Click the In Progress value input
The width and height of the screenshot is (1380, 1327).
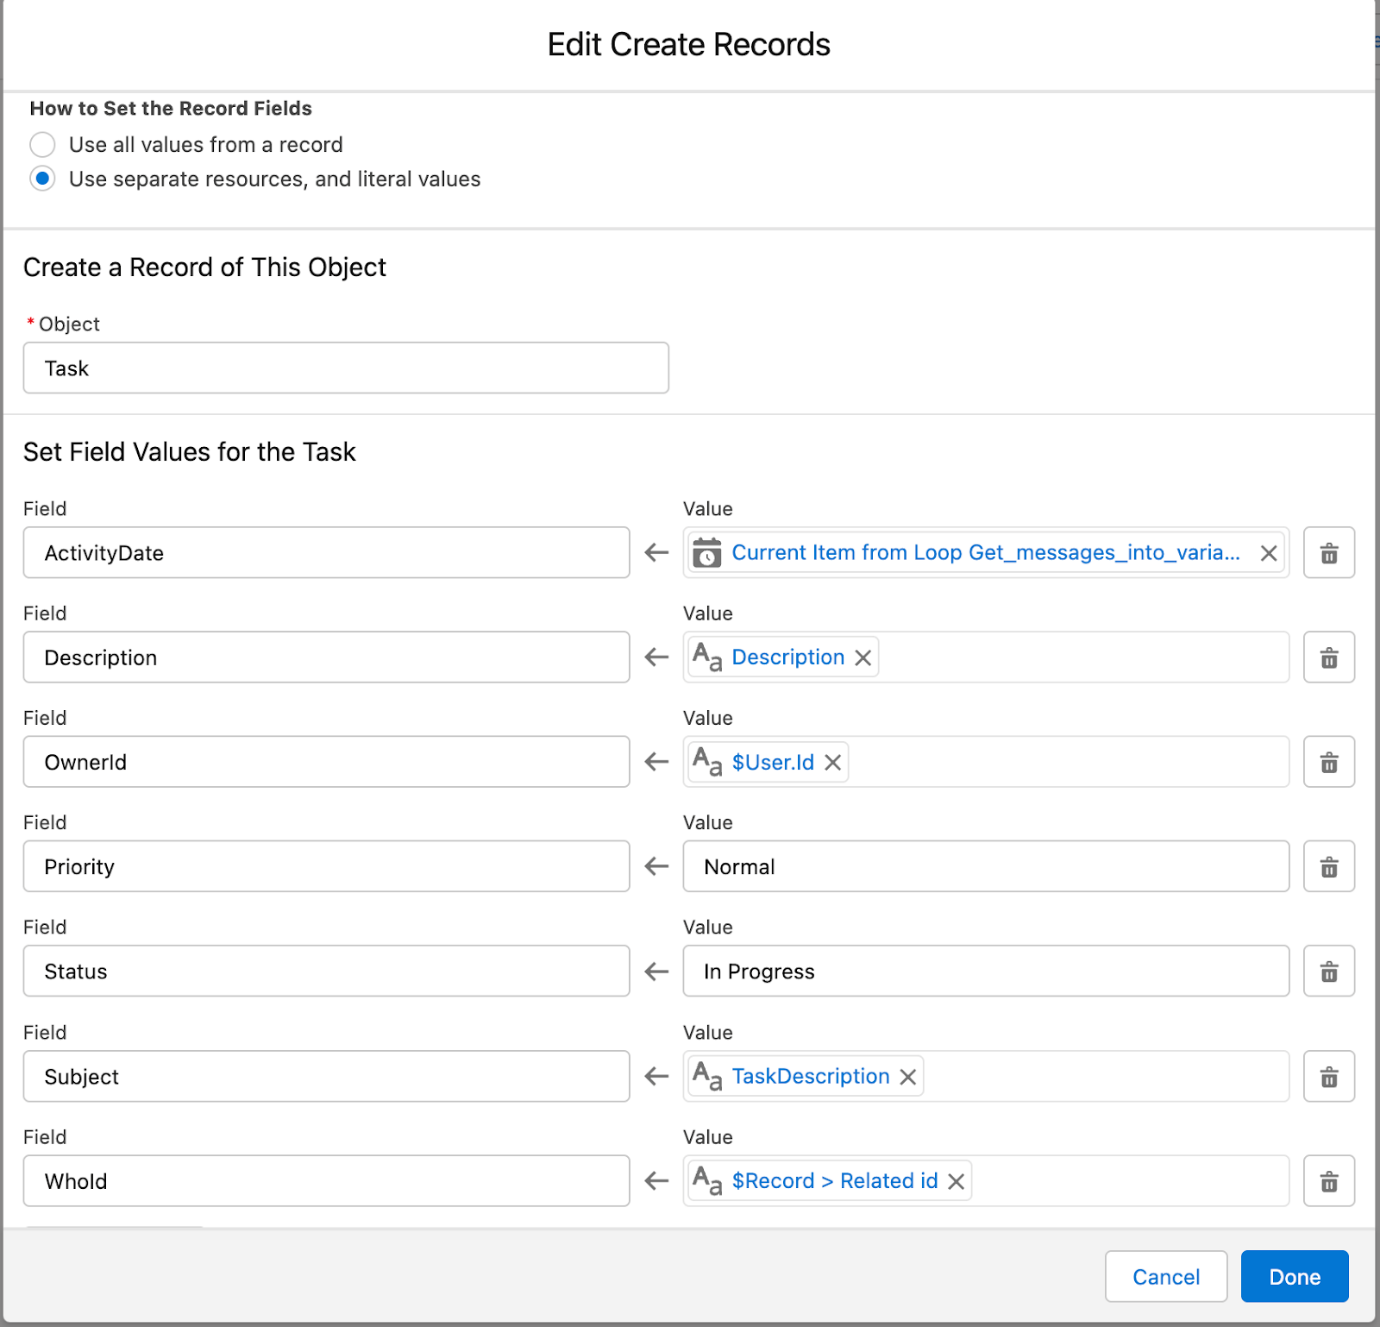point(986,972)
